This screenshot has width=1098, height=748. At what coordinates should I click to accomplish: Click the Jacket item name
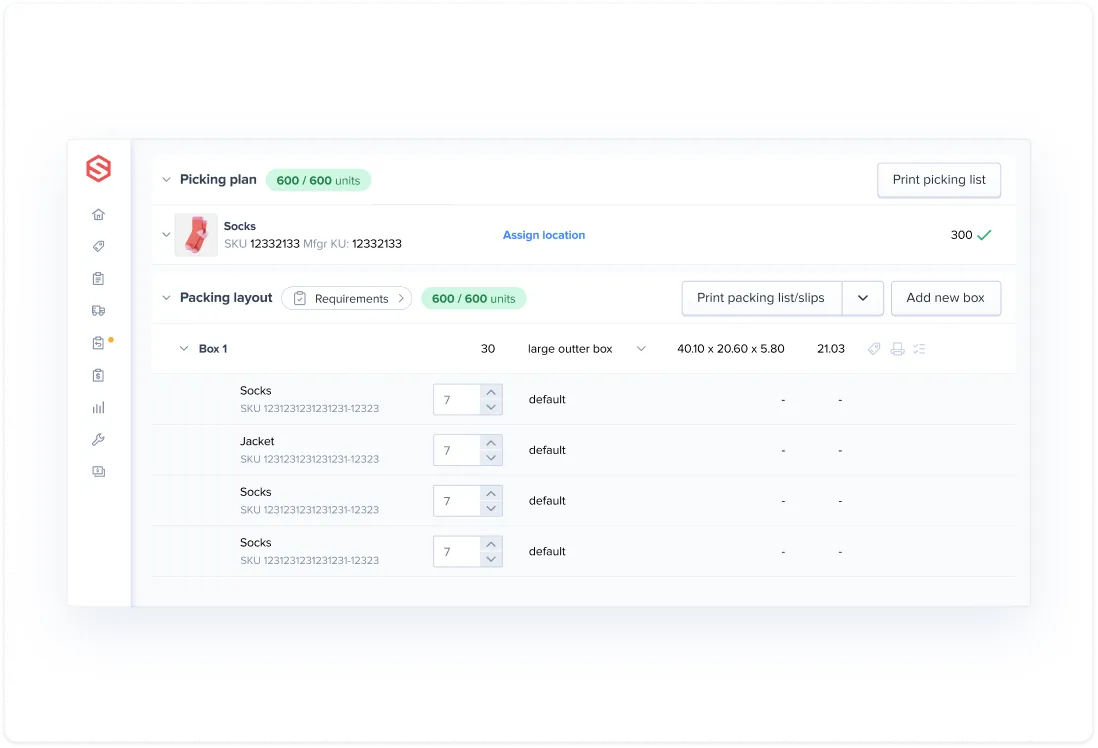pyautogui.click(x=257, y=442)
